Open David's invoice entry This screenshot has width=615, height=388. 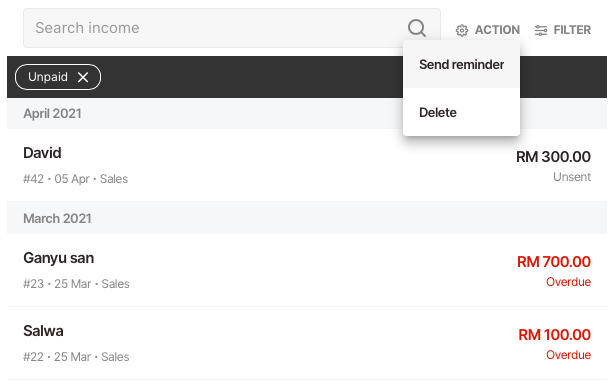[x=307, y=165]
